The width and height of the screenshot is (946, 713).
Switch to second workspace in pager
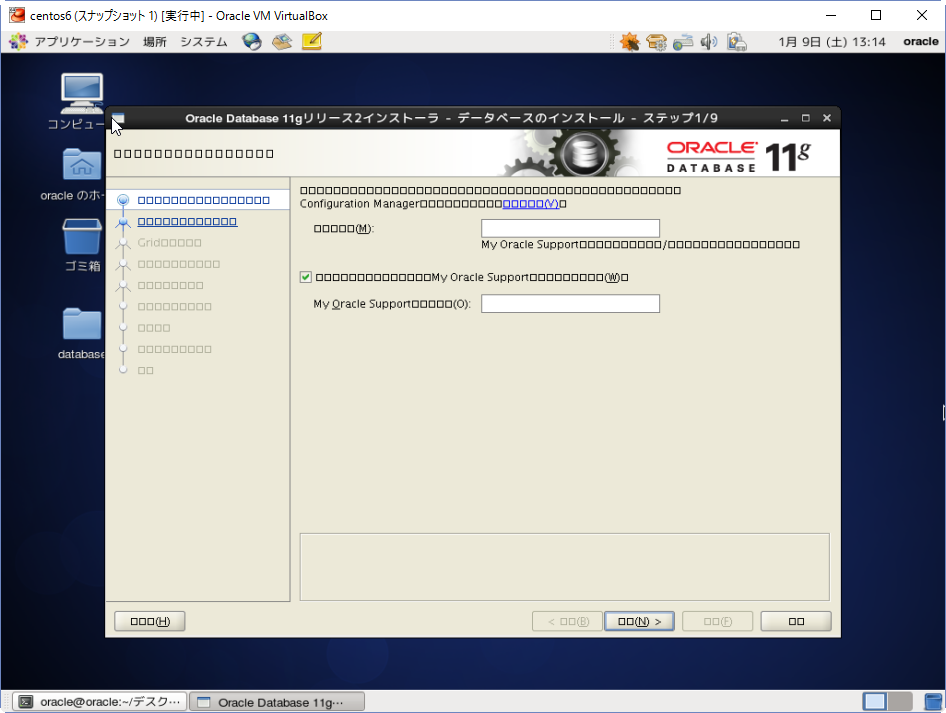tap(900, 702)
